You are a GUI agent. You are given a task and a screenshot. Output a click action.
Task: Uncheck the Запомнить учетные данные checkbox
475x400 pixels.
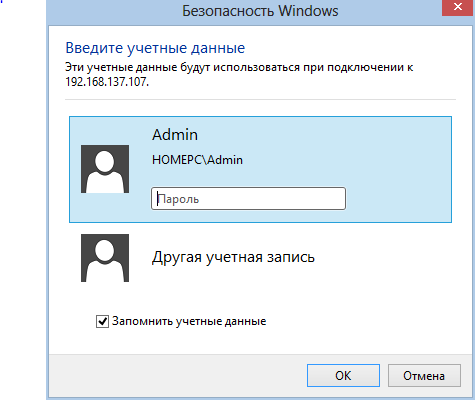coord(102,321)
